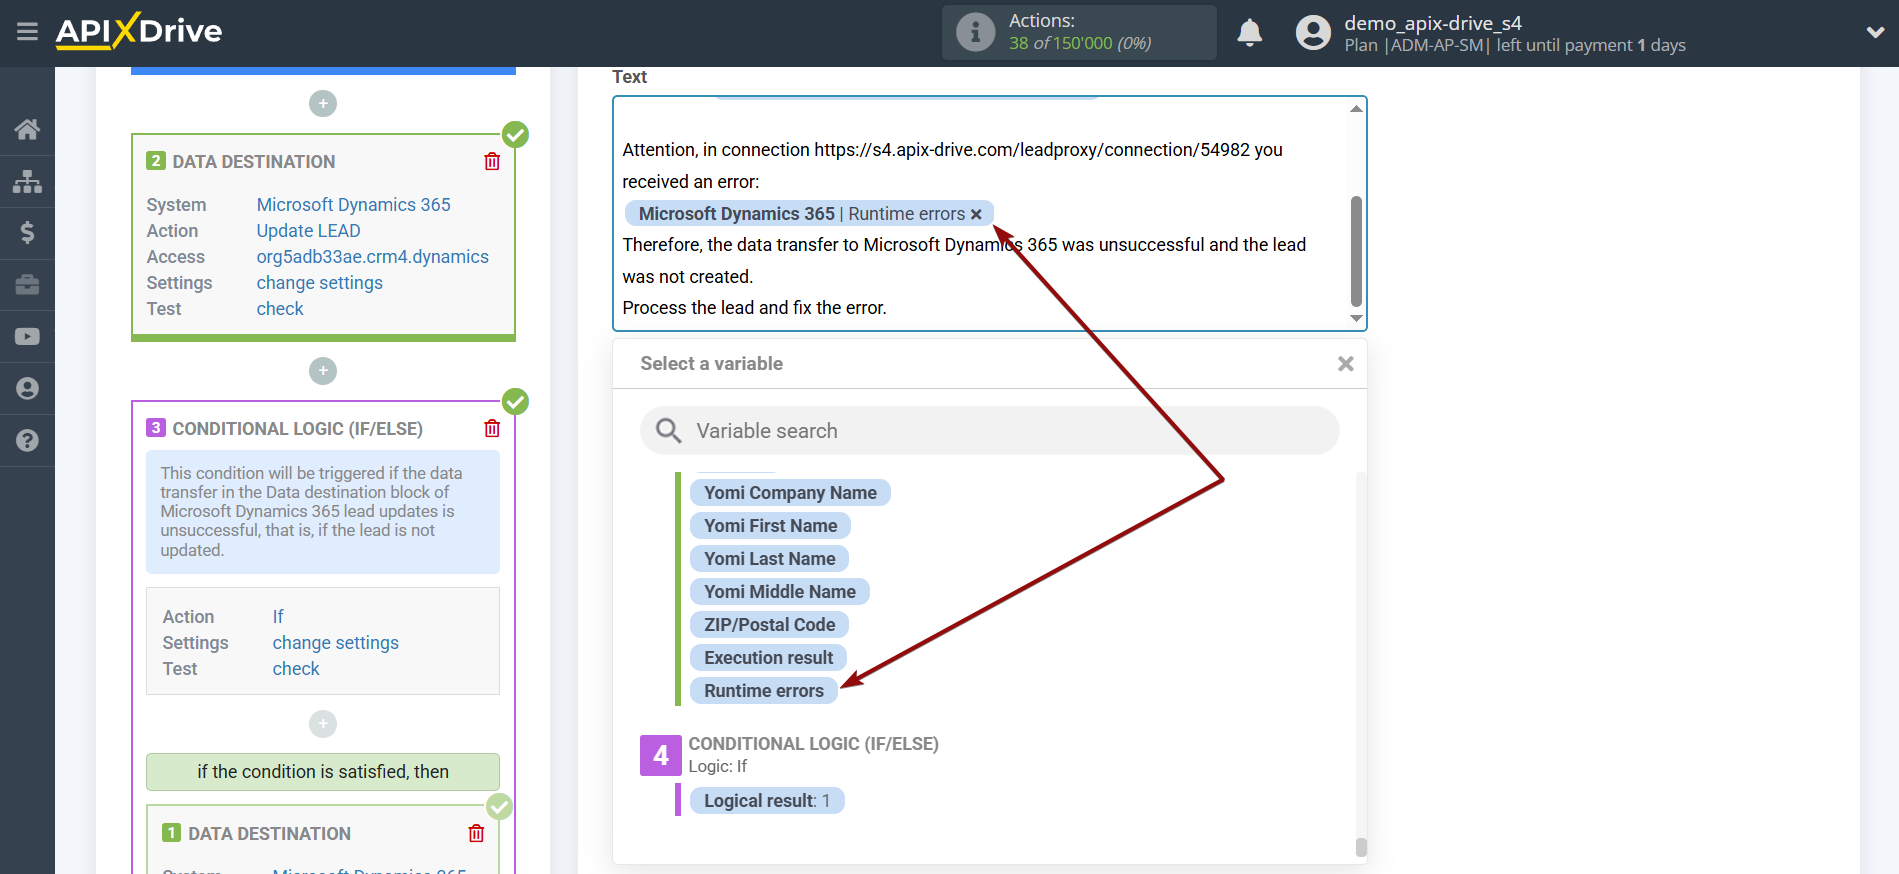1899x874 pixels.
Task: Click text area scrollbar up arrow
Action: (x=1356, y=108)
